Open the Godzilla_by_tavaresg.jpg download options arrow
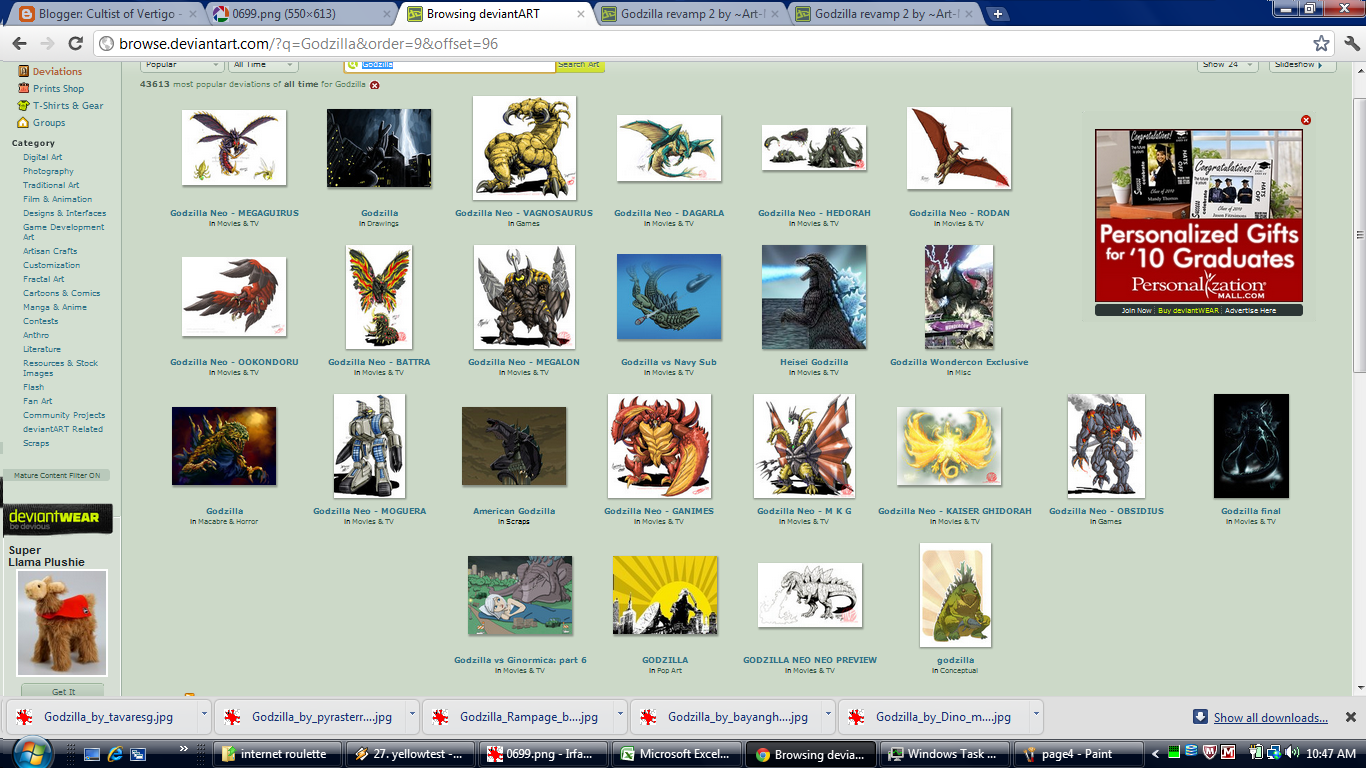The image size is (1366, 768). point(204,716)
